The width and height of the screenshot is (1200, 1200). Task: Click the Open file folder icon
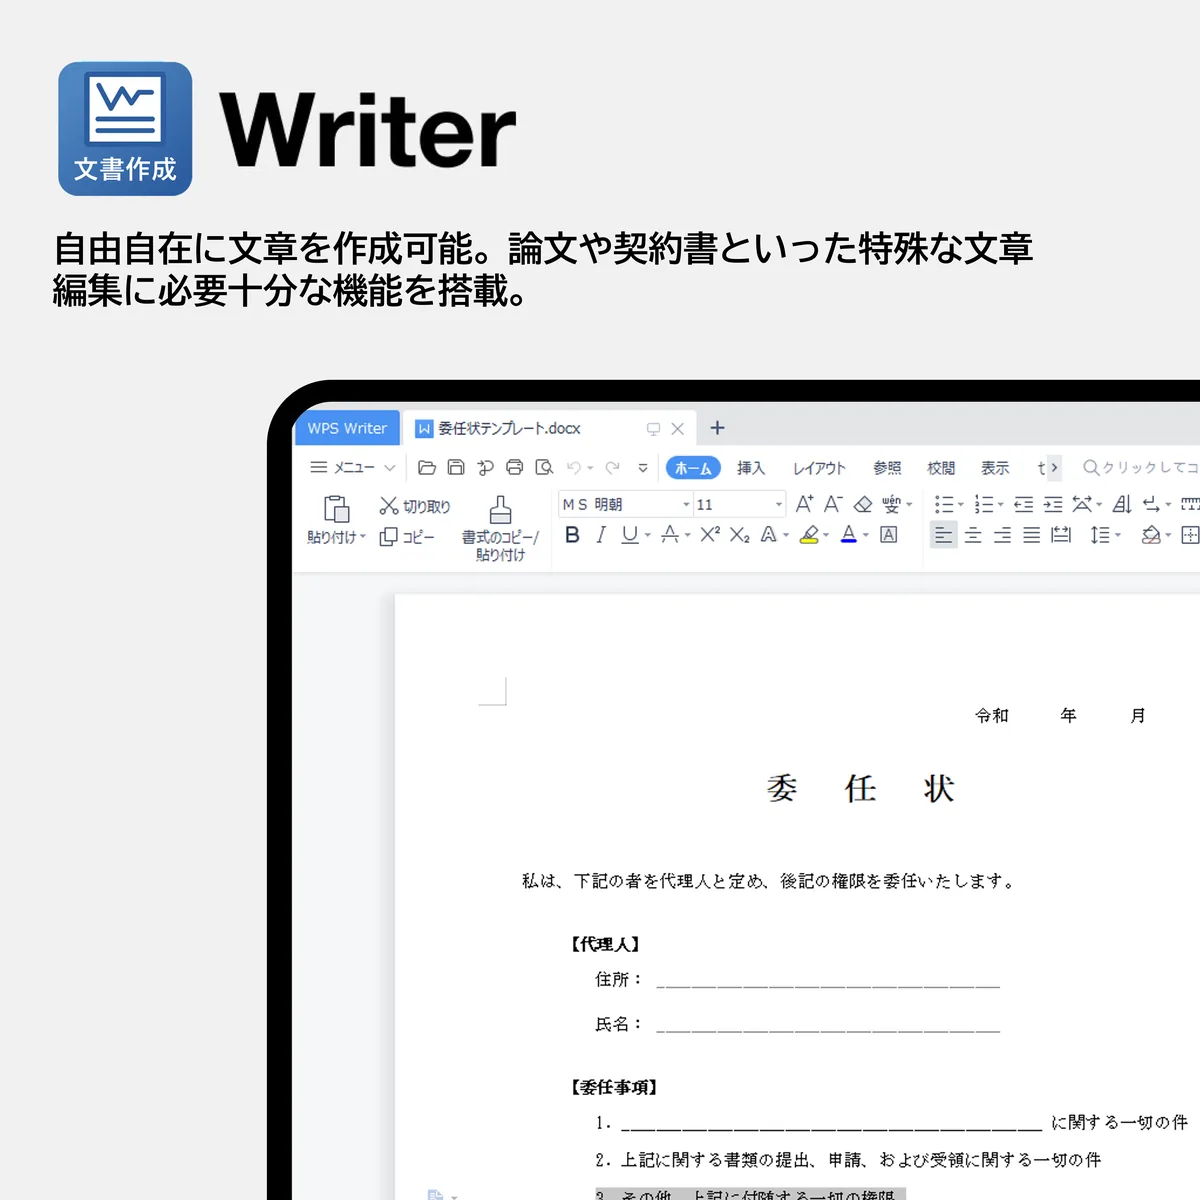pos(427,467)
